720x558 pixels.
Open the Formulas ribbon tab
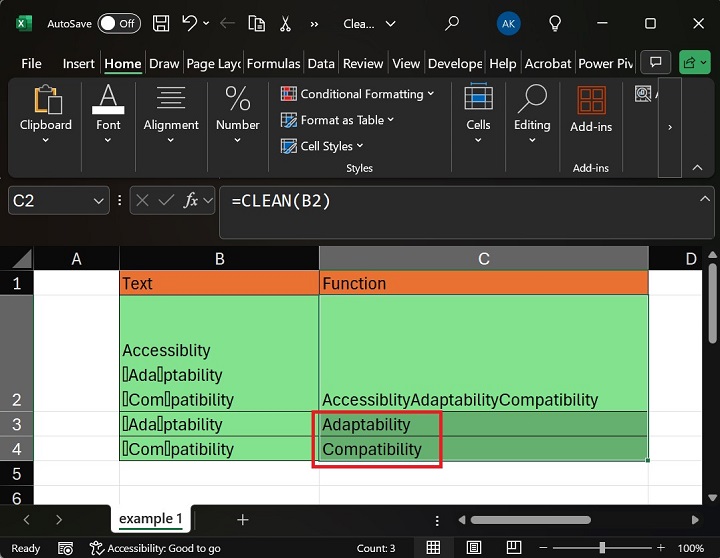[x=274, y=63]
